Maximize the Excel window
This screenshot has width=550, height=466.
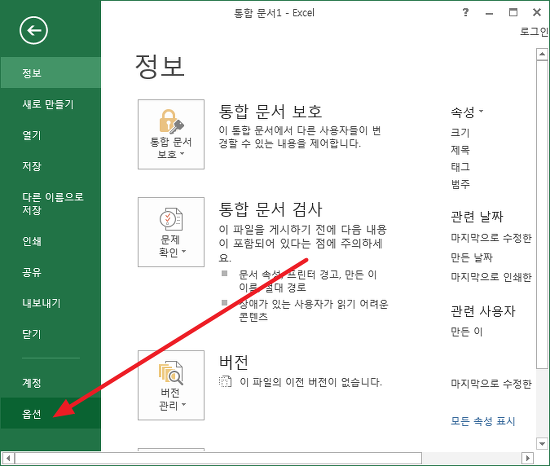pos(513,13)
